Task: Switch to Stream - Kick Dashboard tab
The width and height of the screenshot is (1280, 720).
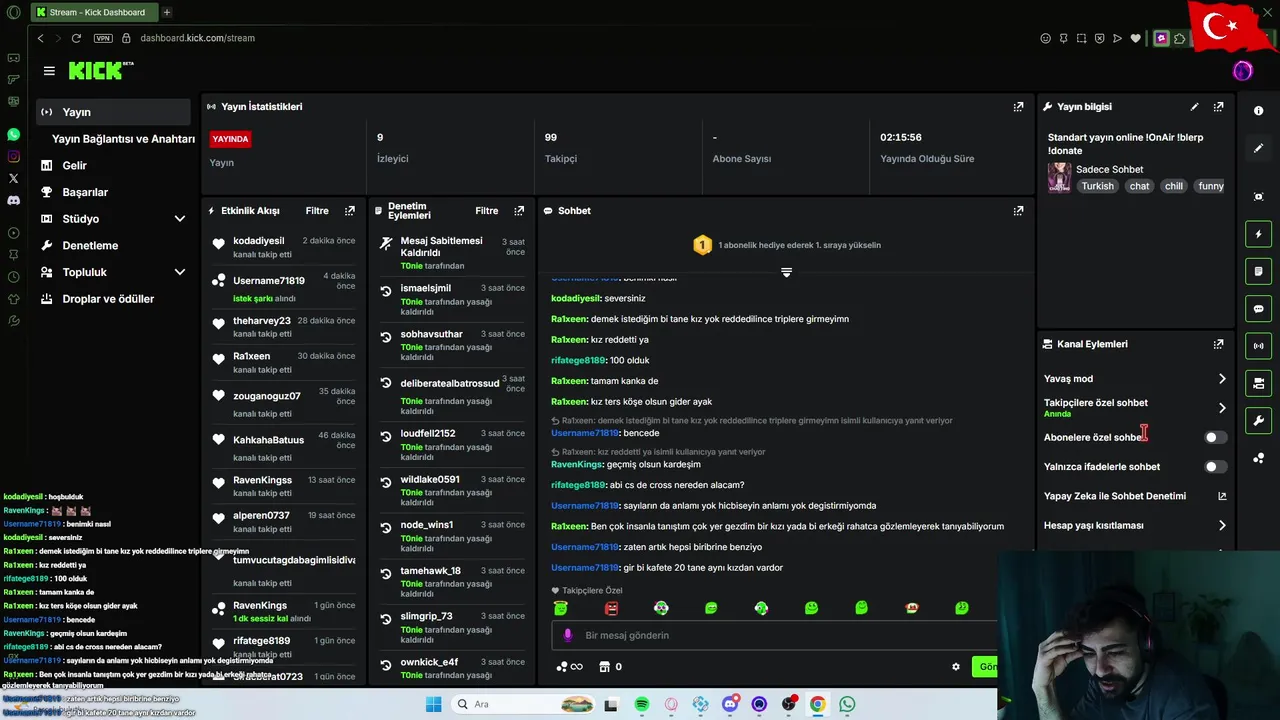Action: (93, 12)
